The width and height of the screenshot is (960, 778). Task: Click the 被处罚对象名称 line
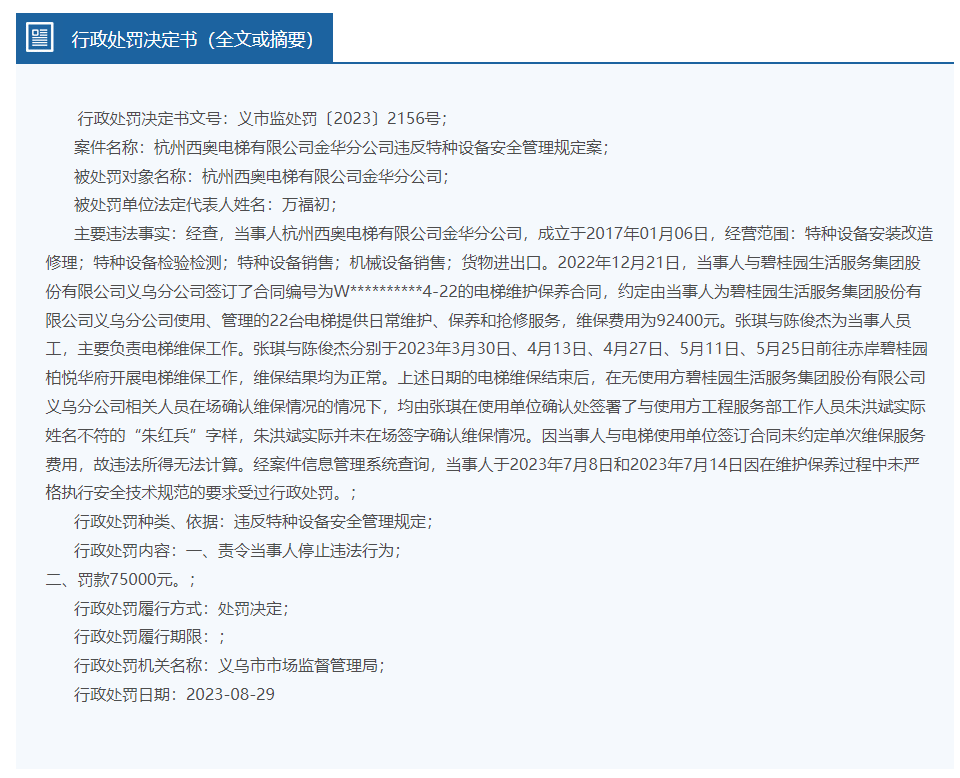261,176
